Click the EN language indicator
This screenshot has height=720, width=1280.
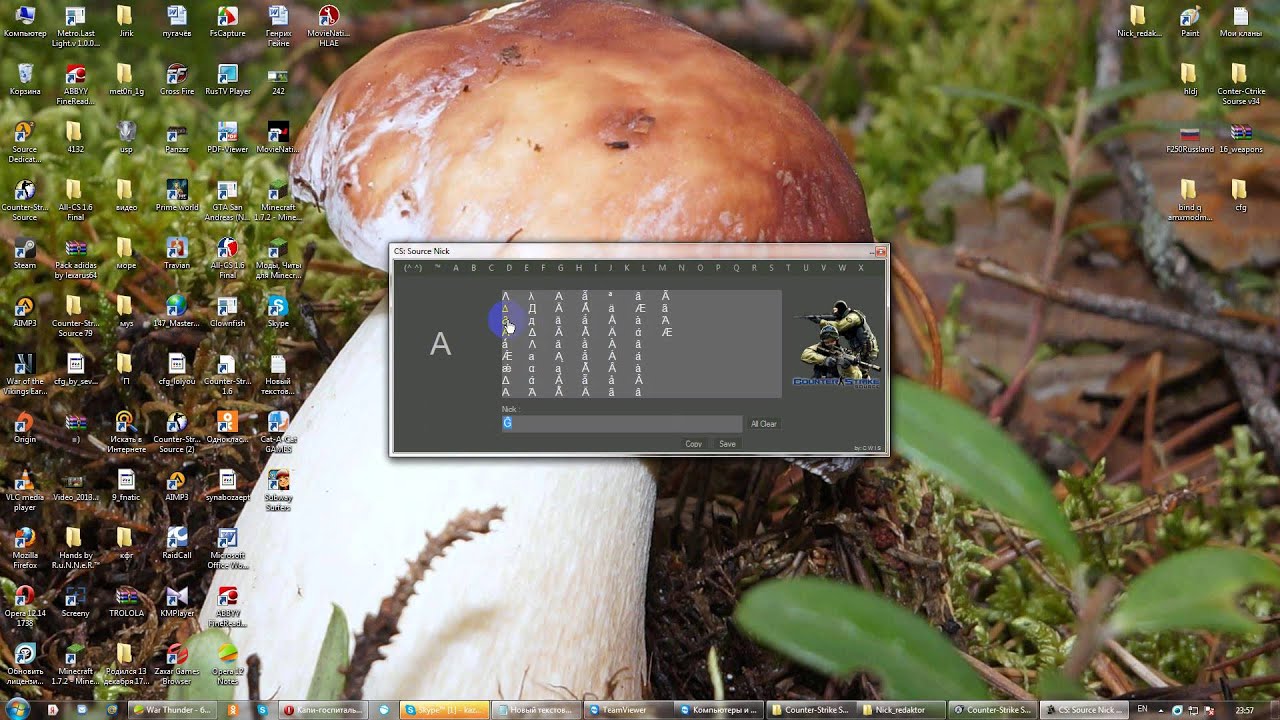[1143, 710]
